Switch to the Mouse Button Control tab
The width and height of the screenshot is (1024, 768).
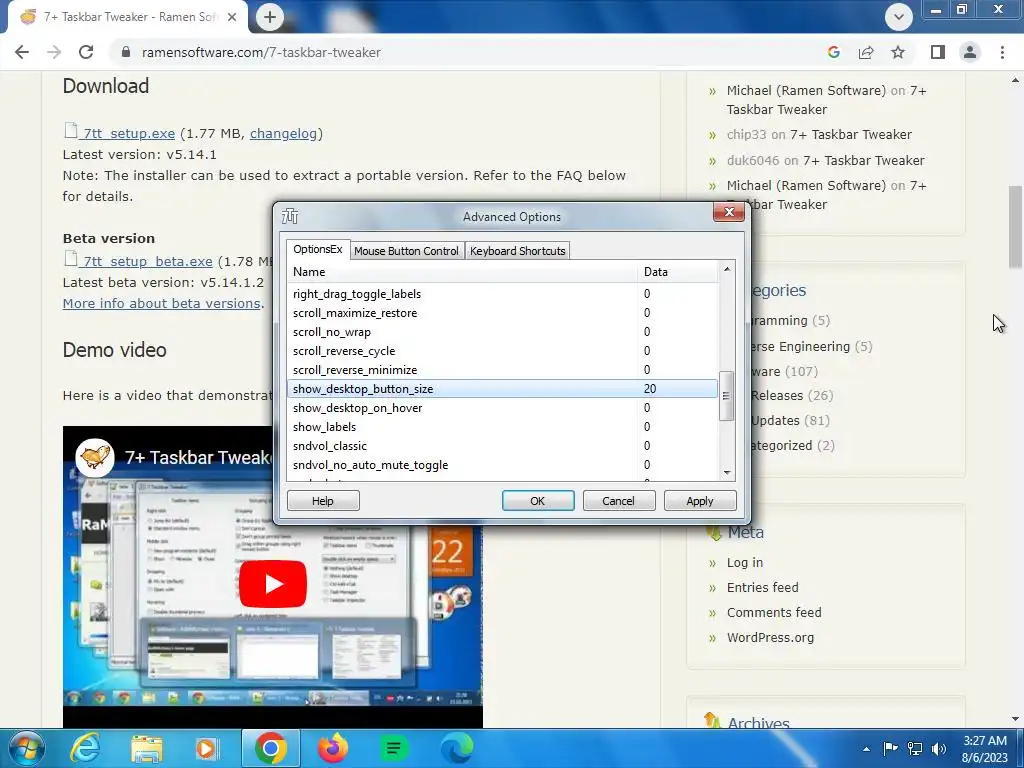pos(406,251)
